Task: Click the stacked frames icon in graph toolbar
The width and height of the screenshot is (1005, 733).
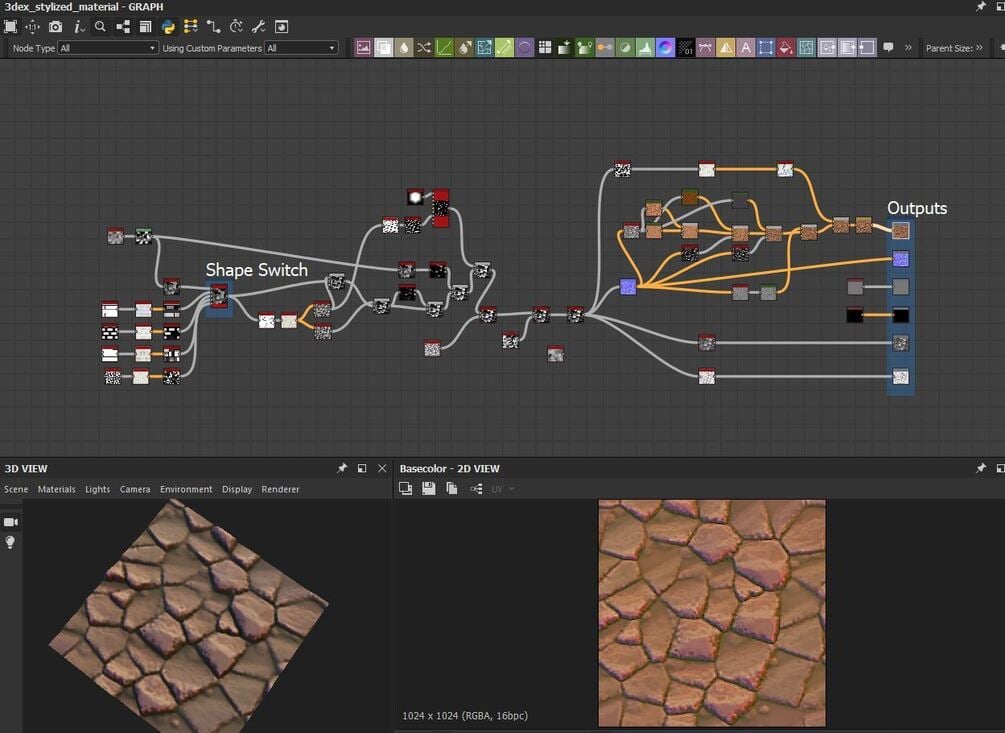Action: (x=145, y=27)
